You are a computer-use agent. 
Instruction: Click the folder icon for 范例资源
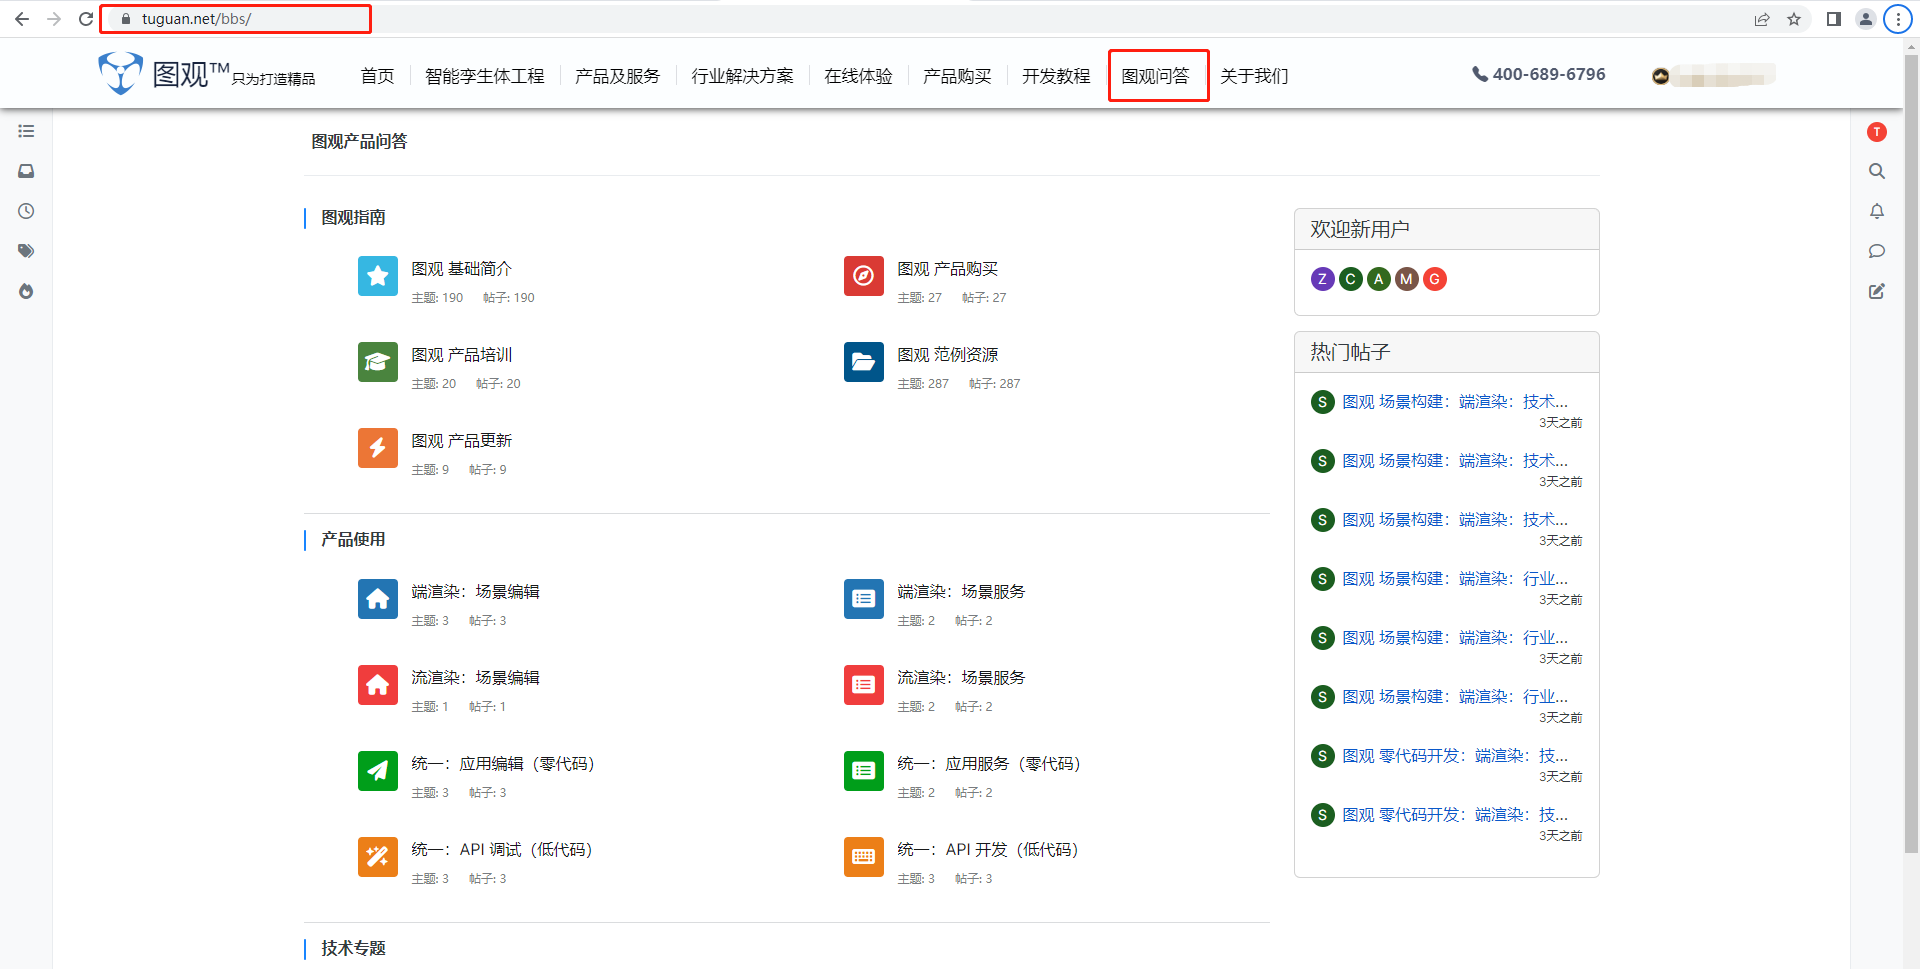coord(864,362)
